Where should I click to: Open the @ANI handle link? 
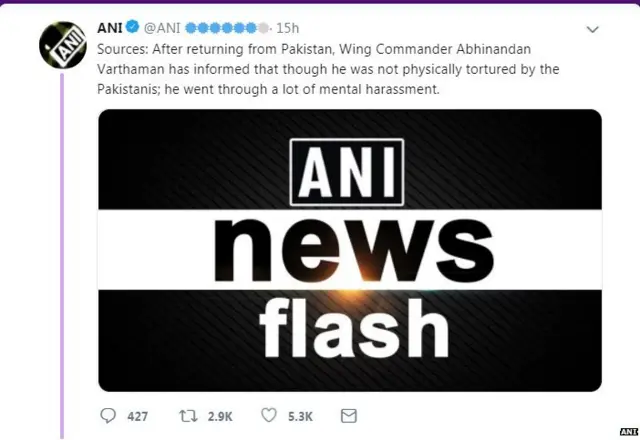pos(162,28)
